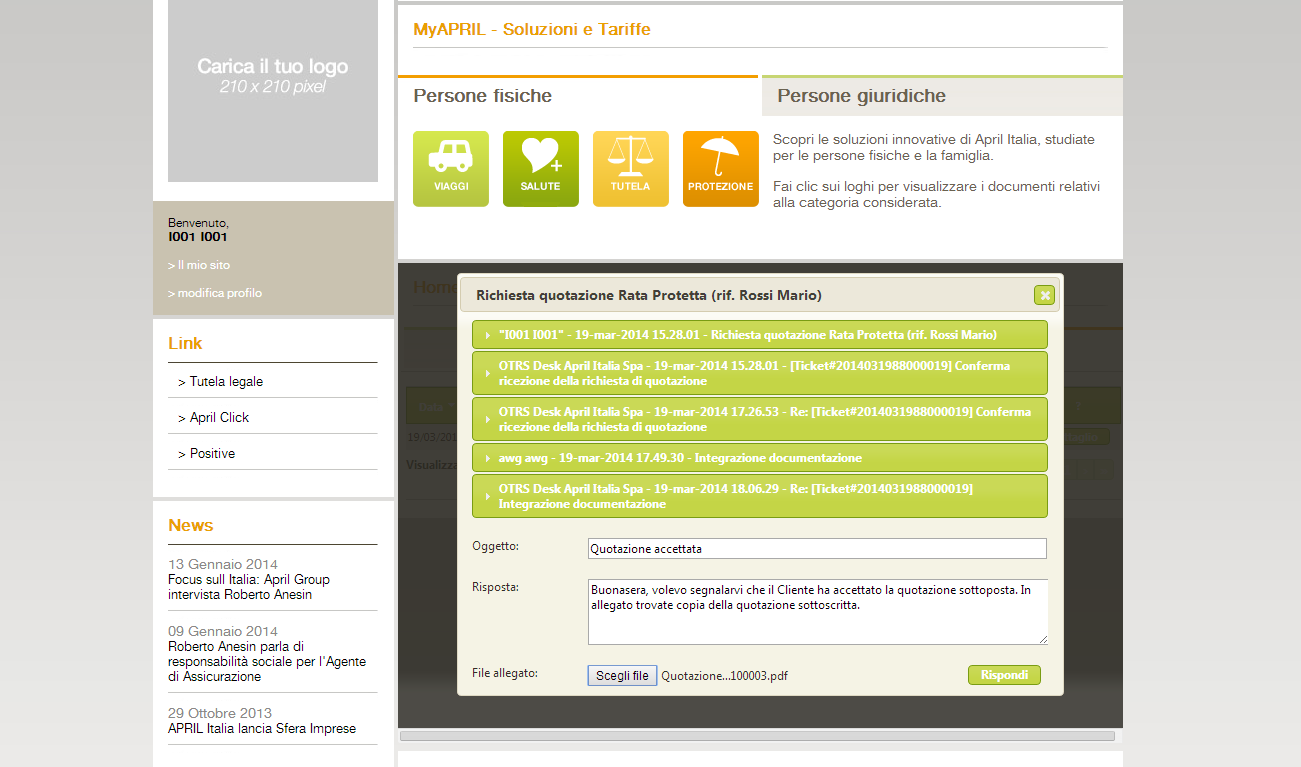Viewport: 1301px width, 767px height.
Task: Open the Roberto Anesin responsabilità sociale news
Action: (267, 661)
